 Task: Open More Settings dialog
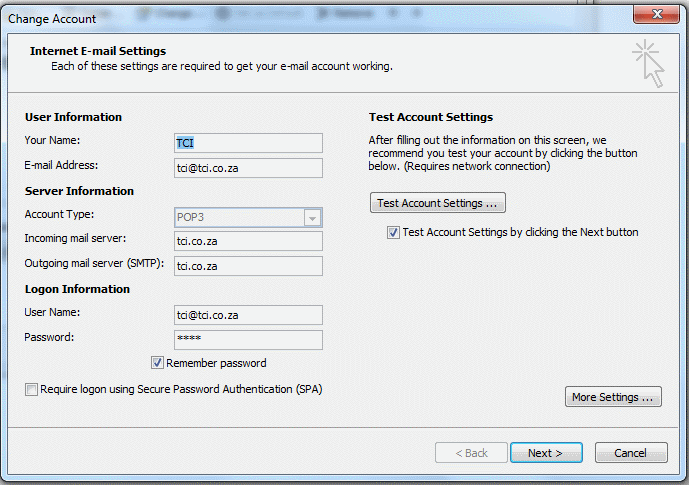(613, 397)
